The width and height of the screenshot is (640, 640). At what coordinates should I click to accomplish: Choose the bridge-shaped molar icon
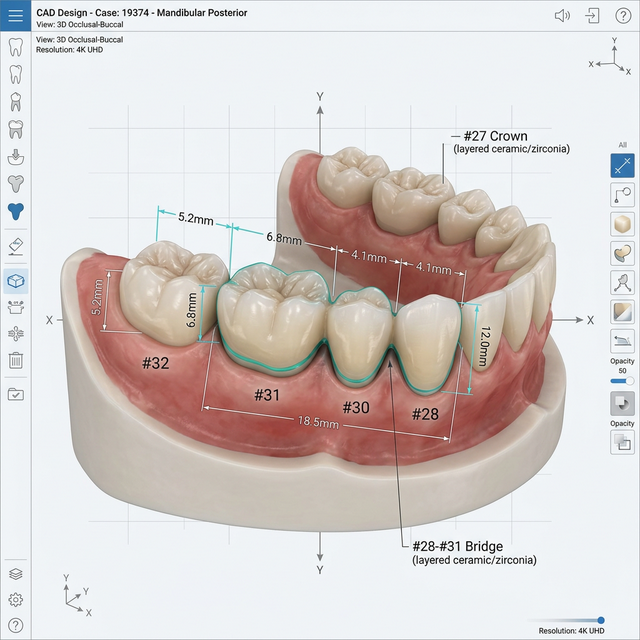pyautogui.click(x=16, y=129)
